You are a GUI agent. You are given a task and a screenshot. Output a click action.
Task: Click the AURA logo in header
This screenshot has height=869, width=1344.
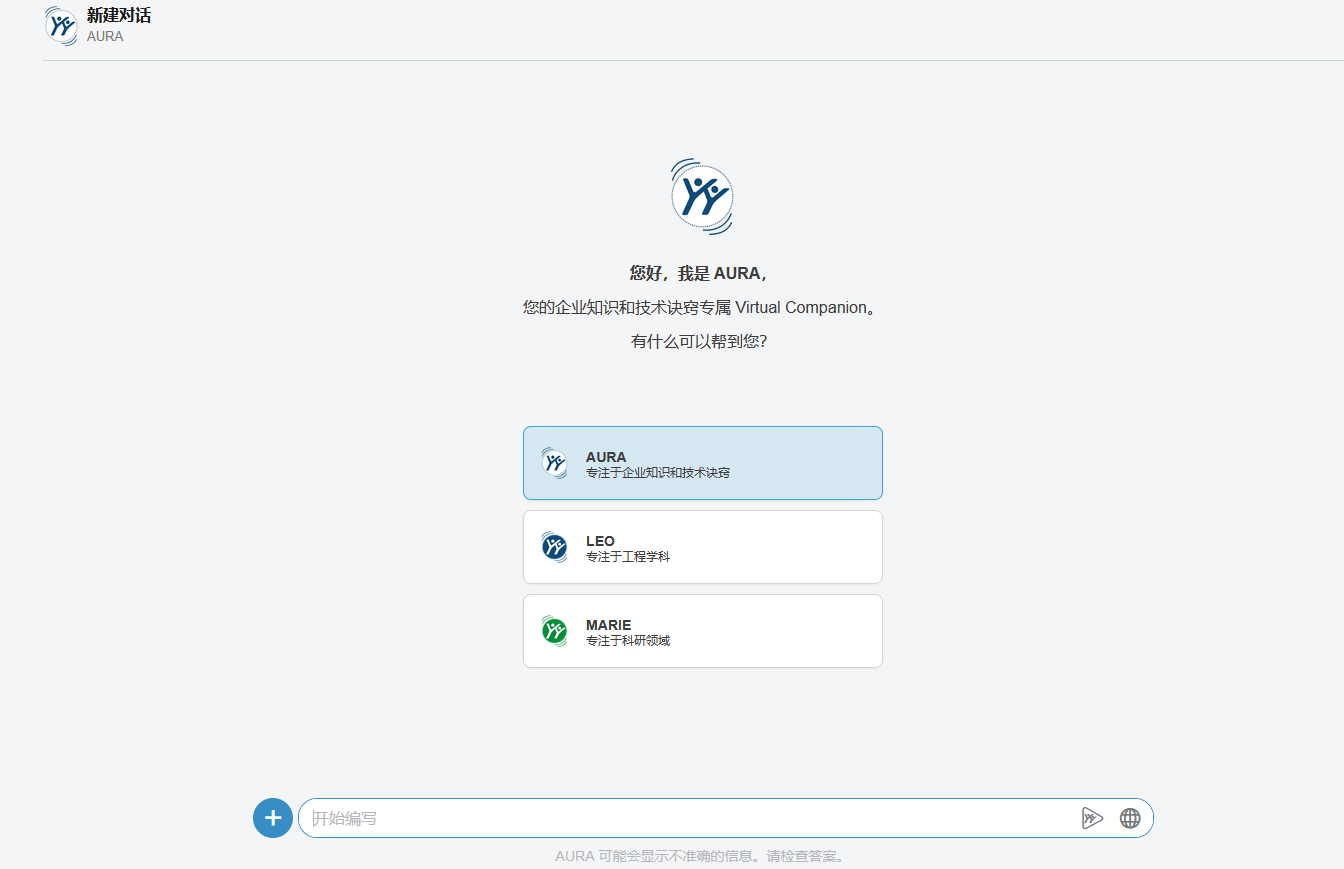(x=61, y=25)
